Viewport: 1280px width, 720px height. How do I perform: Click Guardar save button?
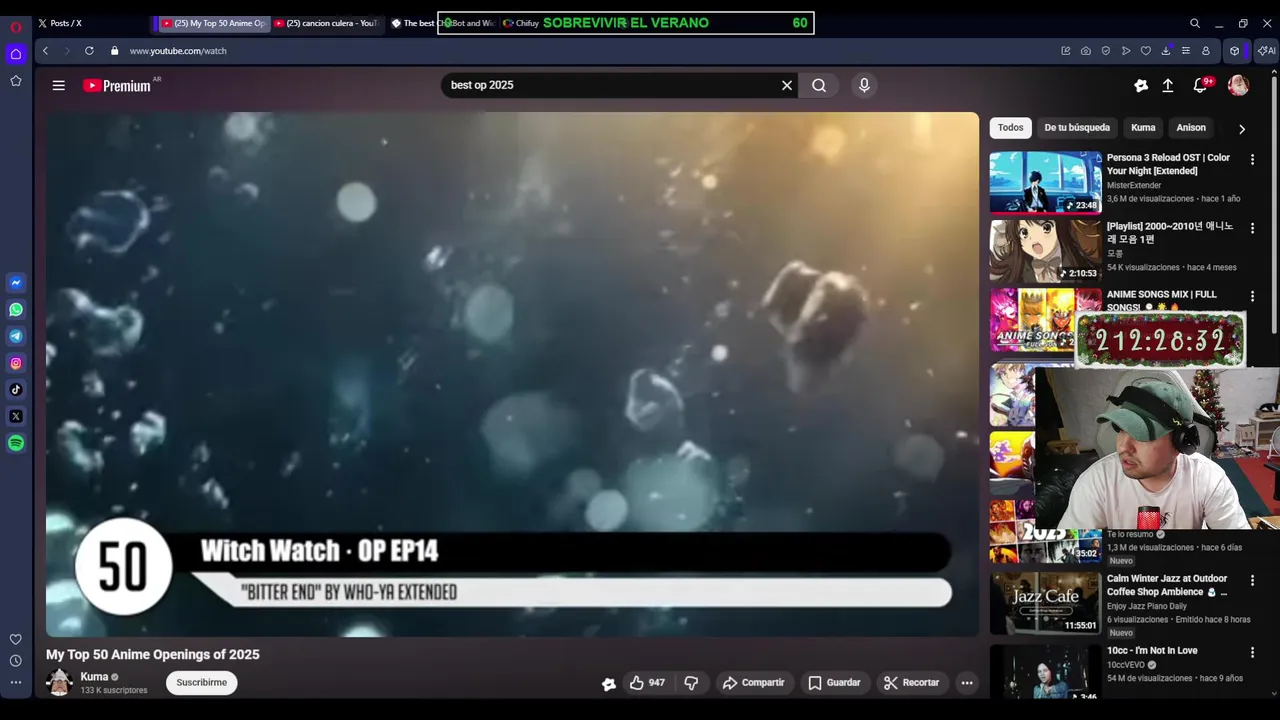(x=834, y=683)
